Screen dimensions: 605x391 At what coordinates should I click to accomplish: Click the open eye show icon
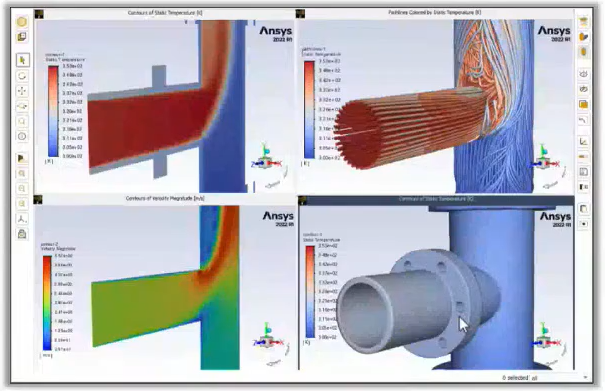583,74
